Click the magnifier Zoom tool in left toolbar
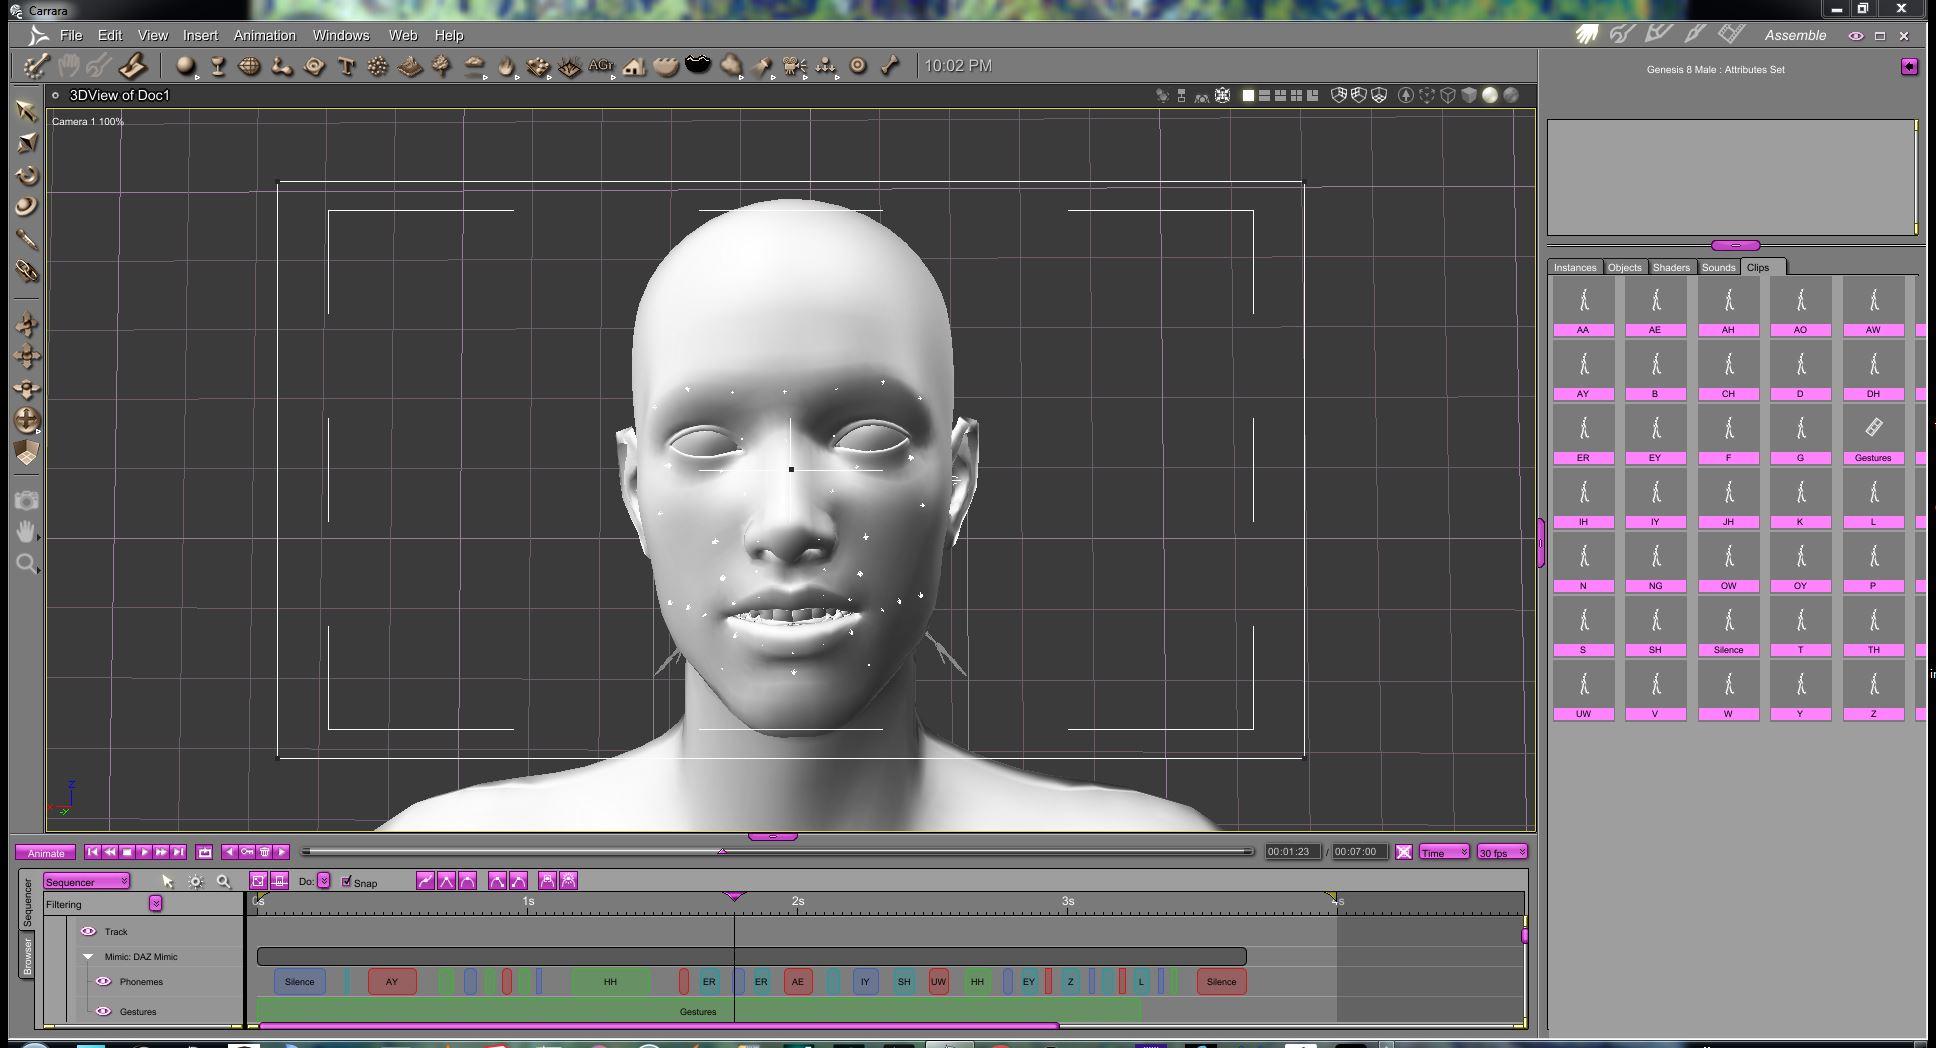Image resolution: width=1936 pixels, height=1048 pixels. click(27, 564)
